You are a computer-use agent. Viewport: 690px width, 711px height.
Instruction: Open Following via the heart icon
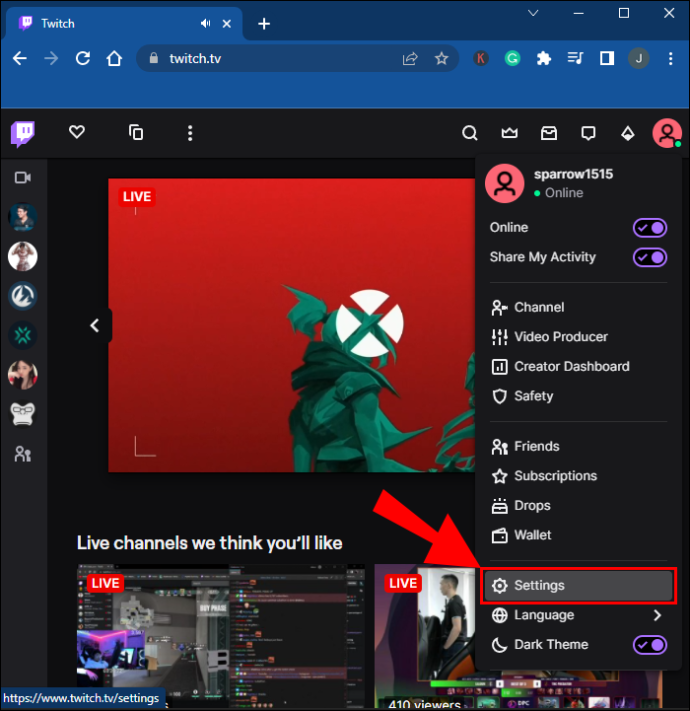click(x=77, y=132)
